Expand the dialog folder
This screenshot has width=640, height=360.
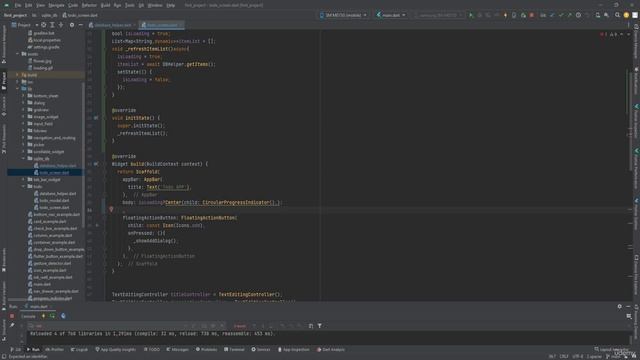click(x=24, y=103)
